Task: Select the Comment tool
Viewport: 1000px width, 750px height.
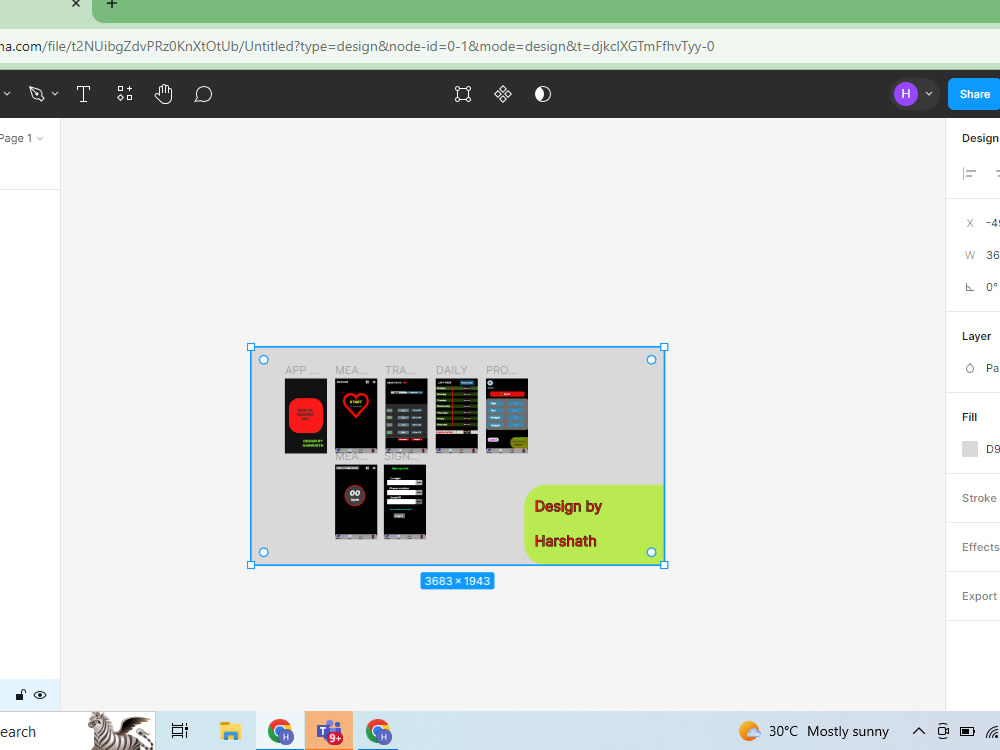Action: click(203, 94)
